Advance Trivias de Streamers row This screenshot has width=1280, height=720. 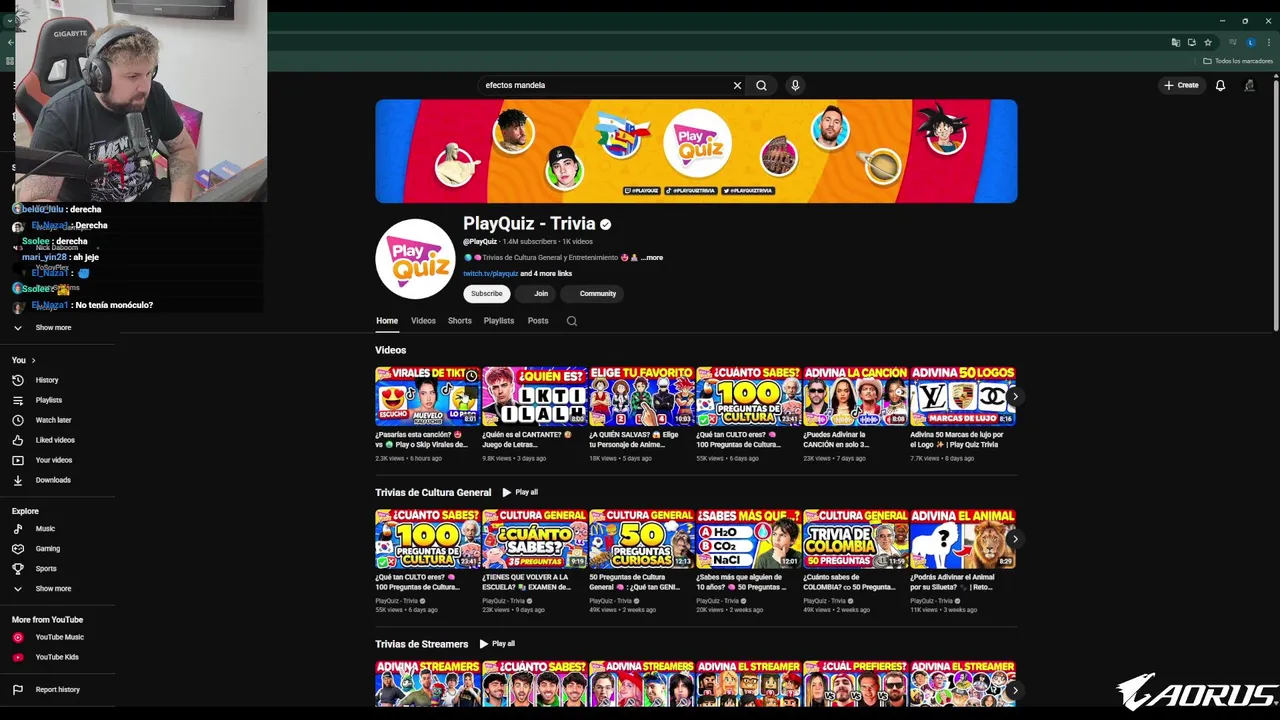click(x=1015, y=689)
